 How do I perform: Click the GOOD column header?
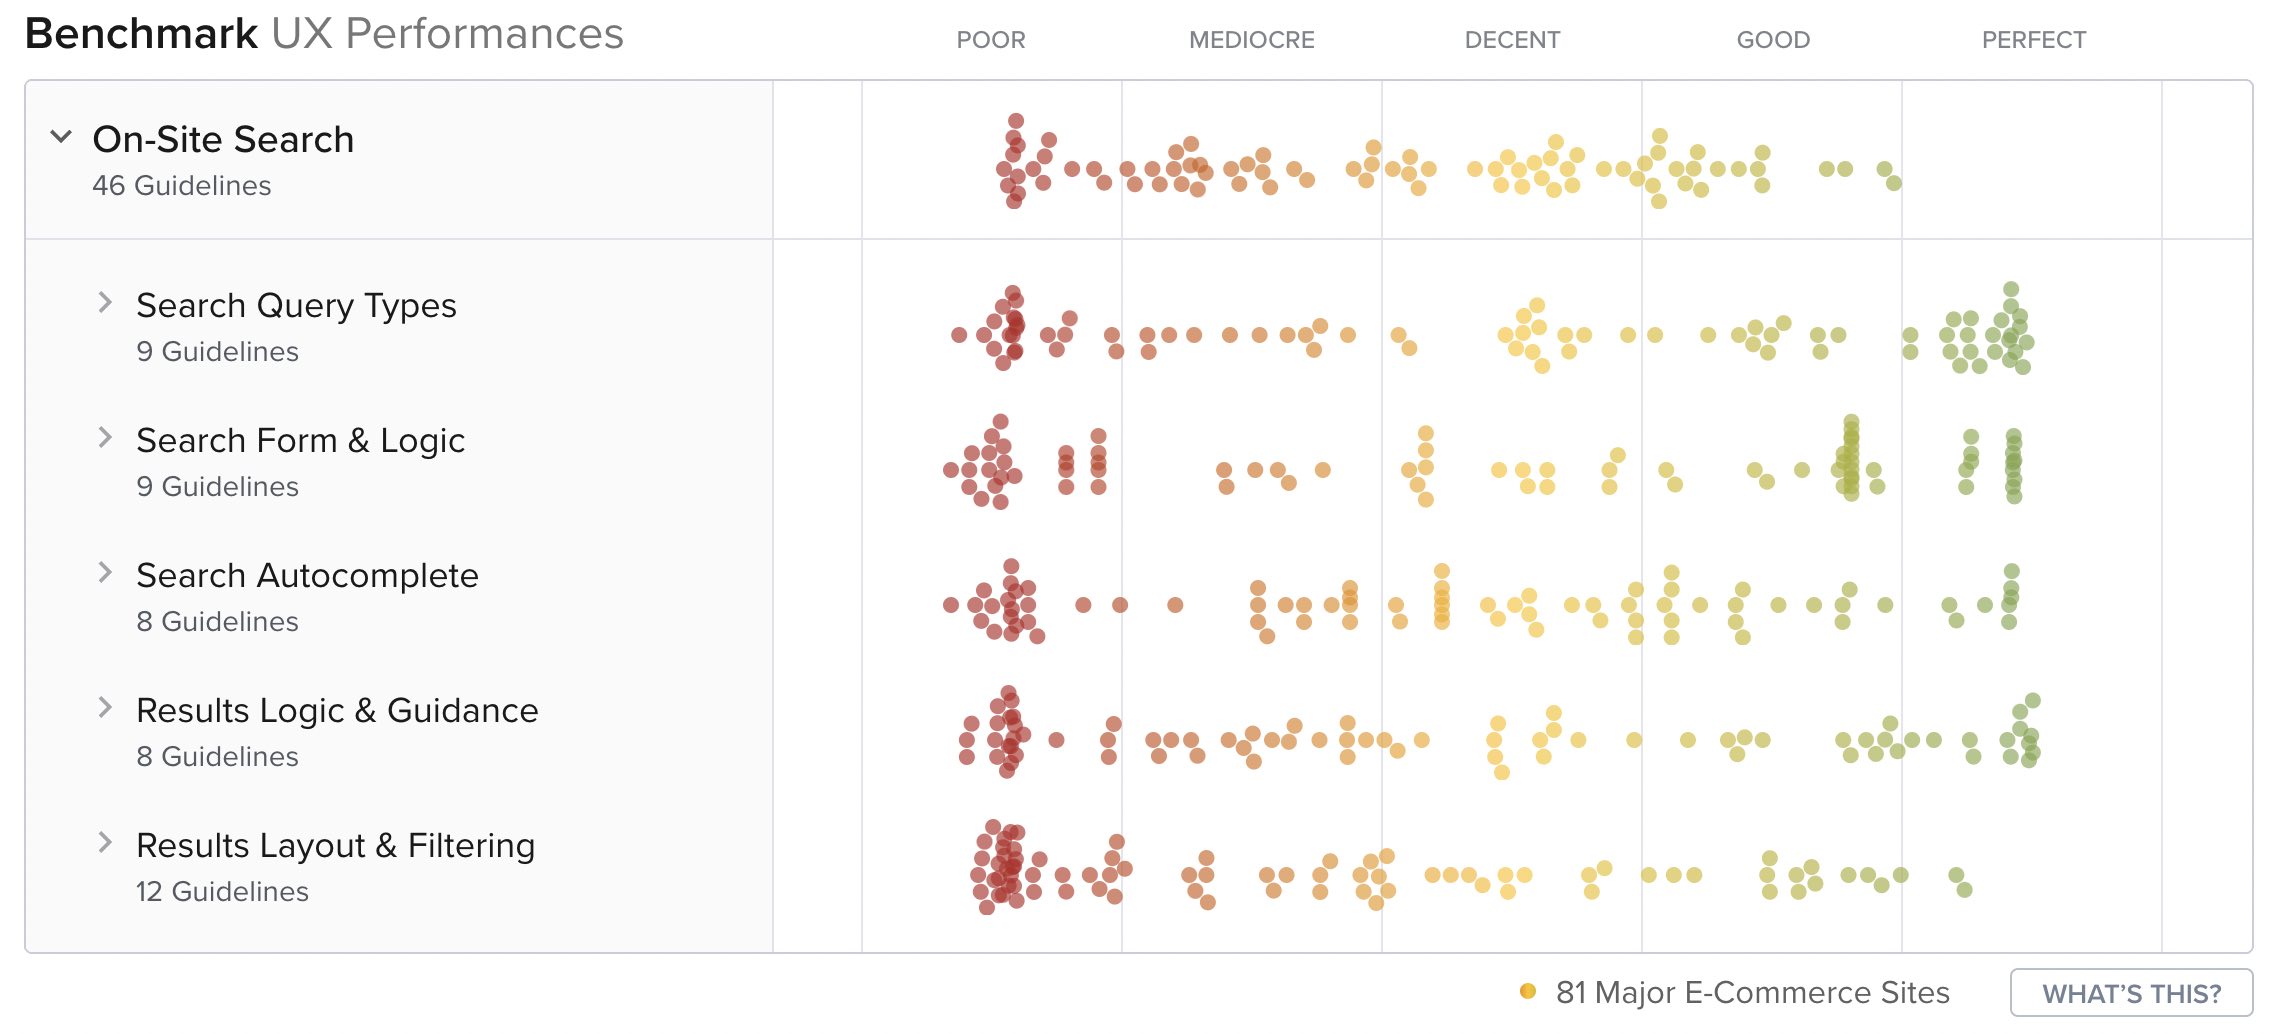1773,40
